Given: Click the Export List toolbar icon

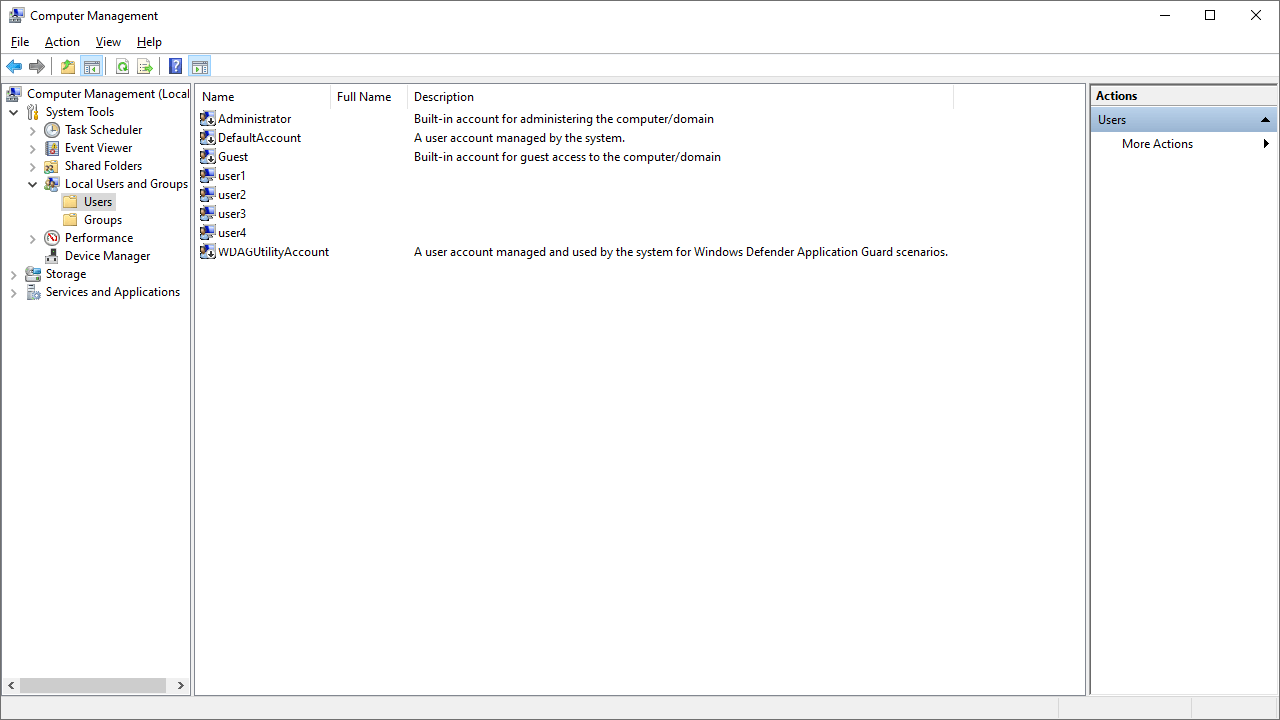Looking at the screenshot, I should click(x=145, y=67).
